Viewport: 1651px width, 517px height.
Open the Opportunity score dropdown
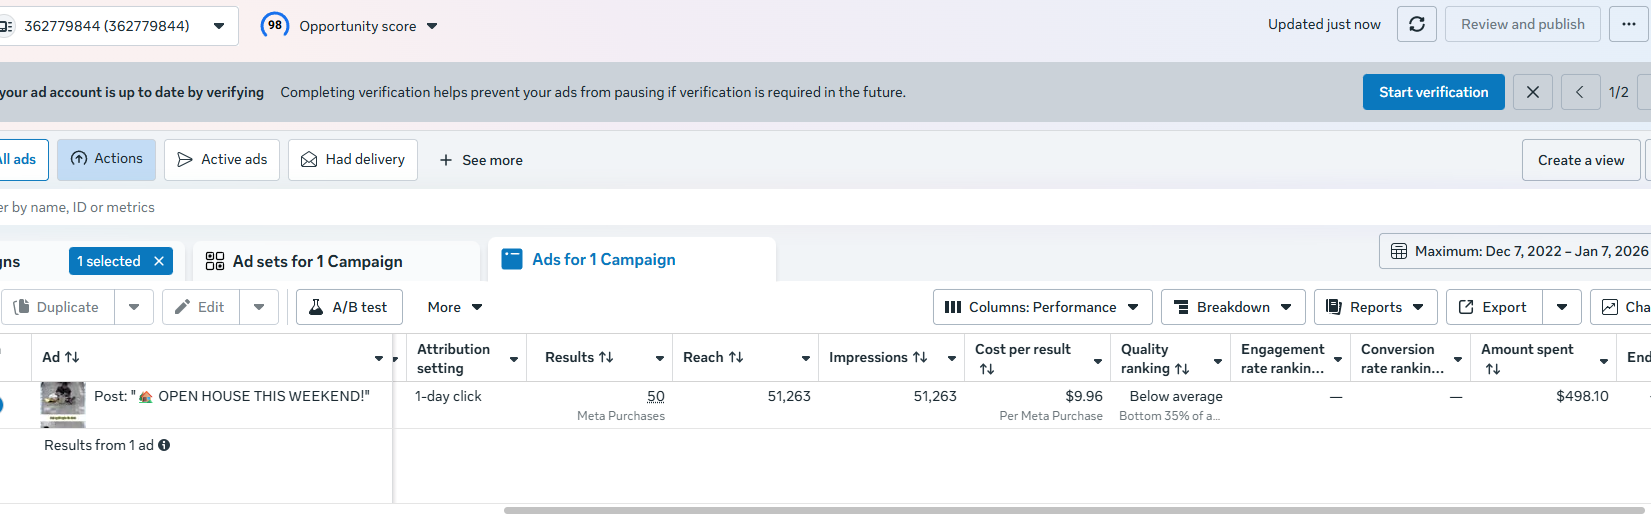(432, 26)
